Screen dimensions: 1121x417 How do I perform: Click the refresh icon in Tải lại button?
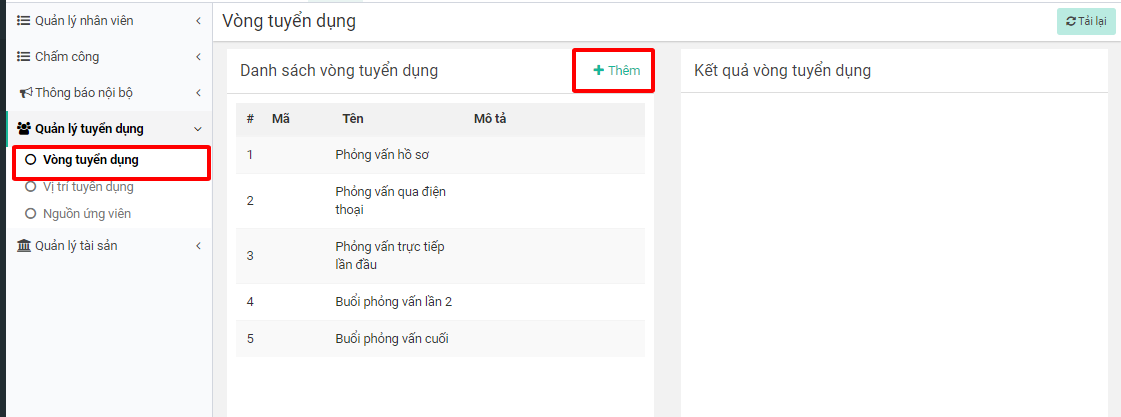[x=1071, y=21]
